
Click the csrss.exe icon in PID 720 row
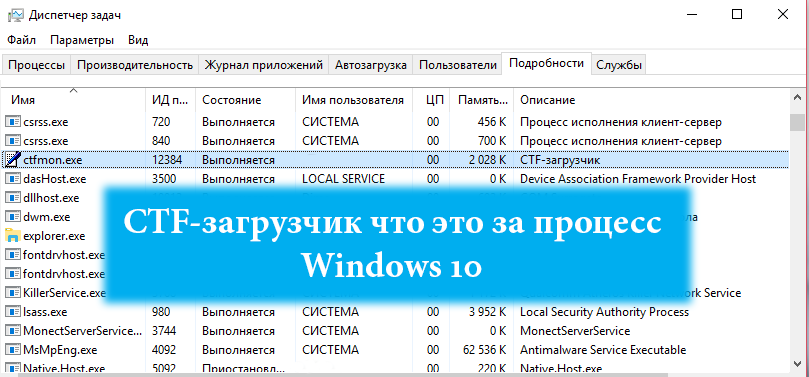click(12, 122)
